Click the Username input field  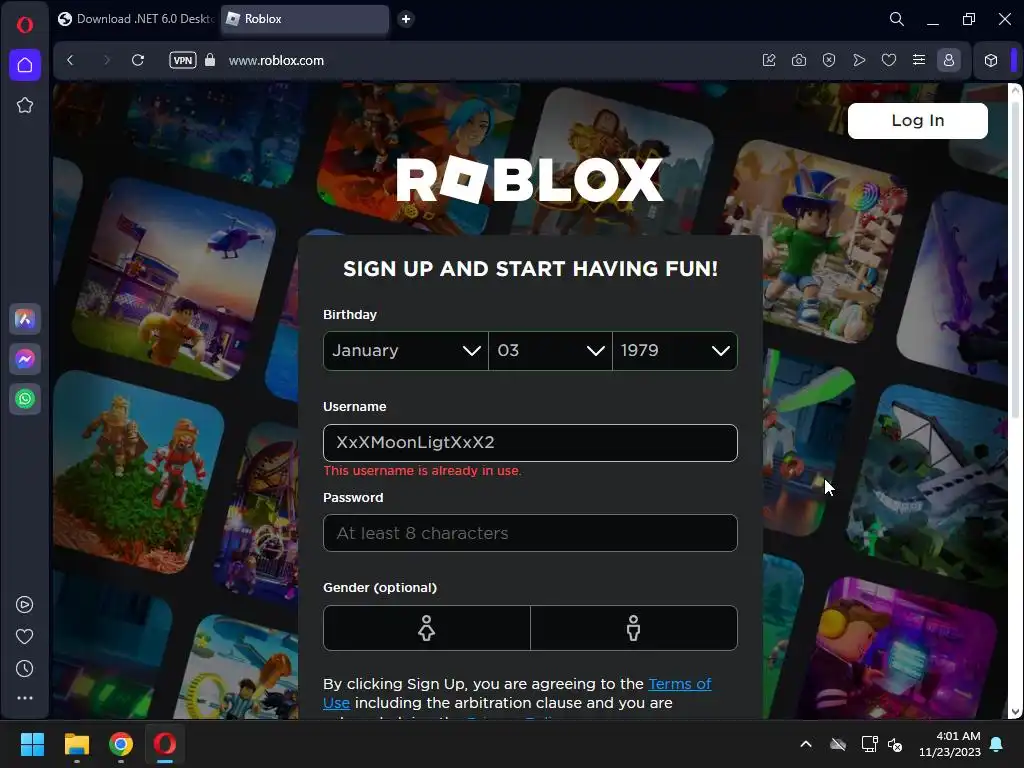530,443
